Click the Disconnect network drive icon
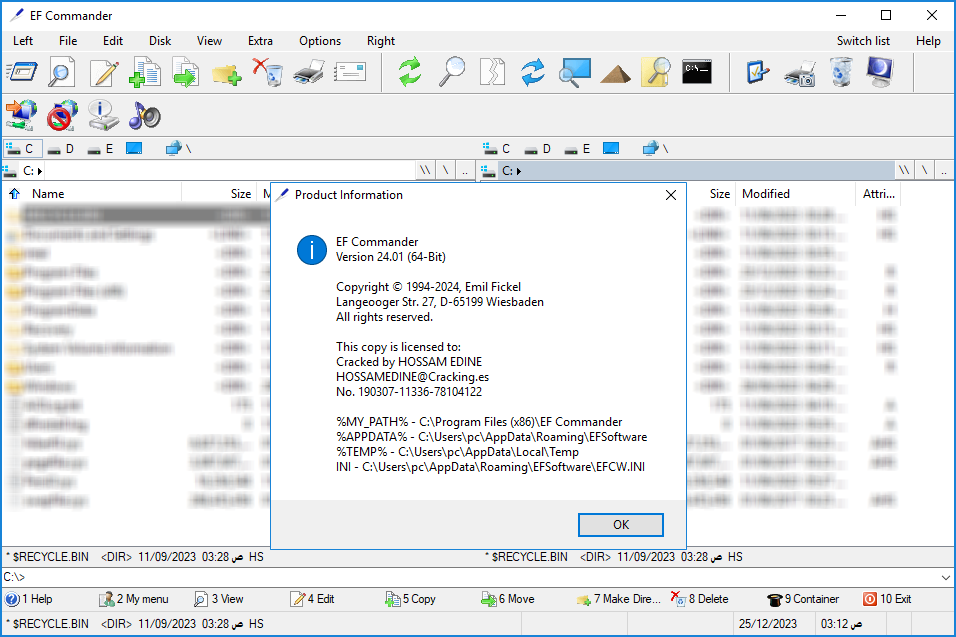The width and height of the screenshot is (956, 637). [62, 115]
